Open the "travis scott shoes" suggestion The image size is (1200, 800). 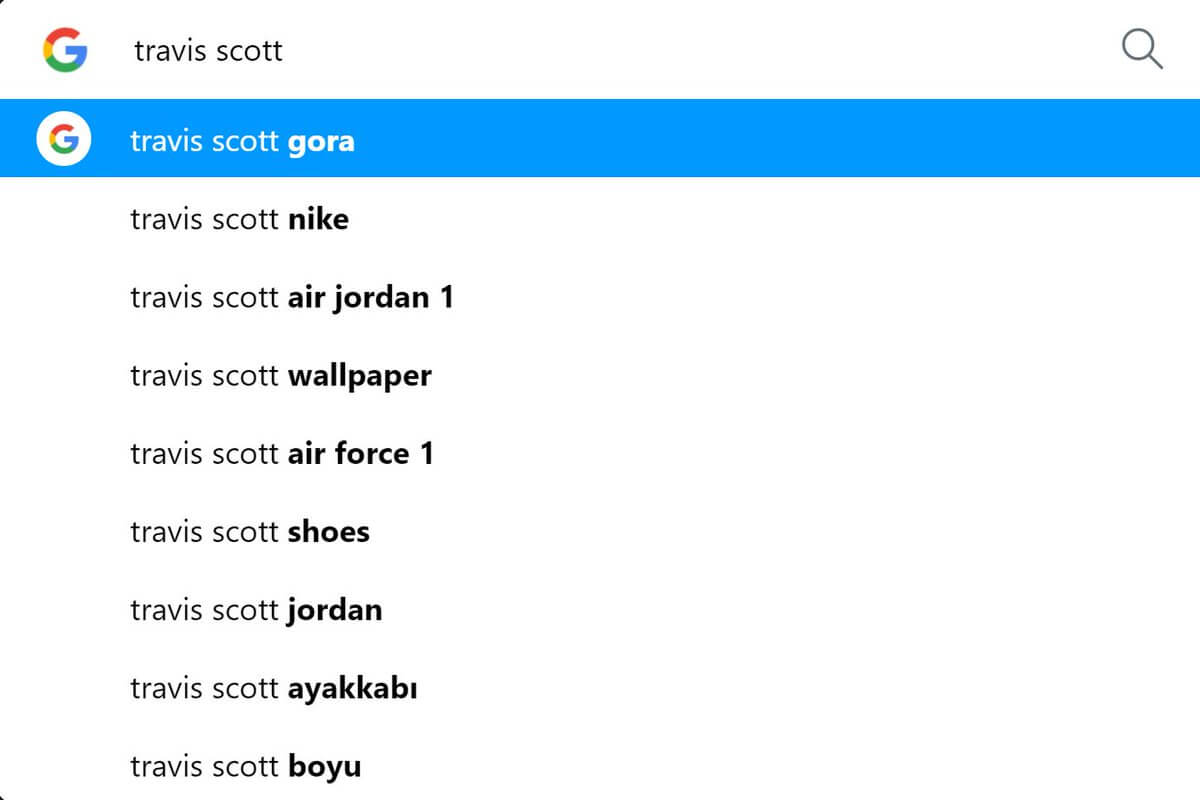(x=250, y=532)
